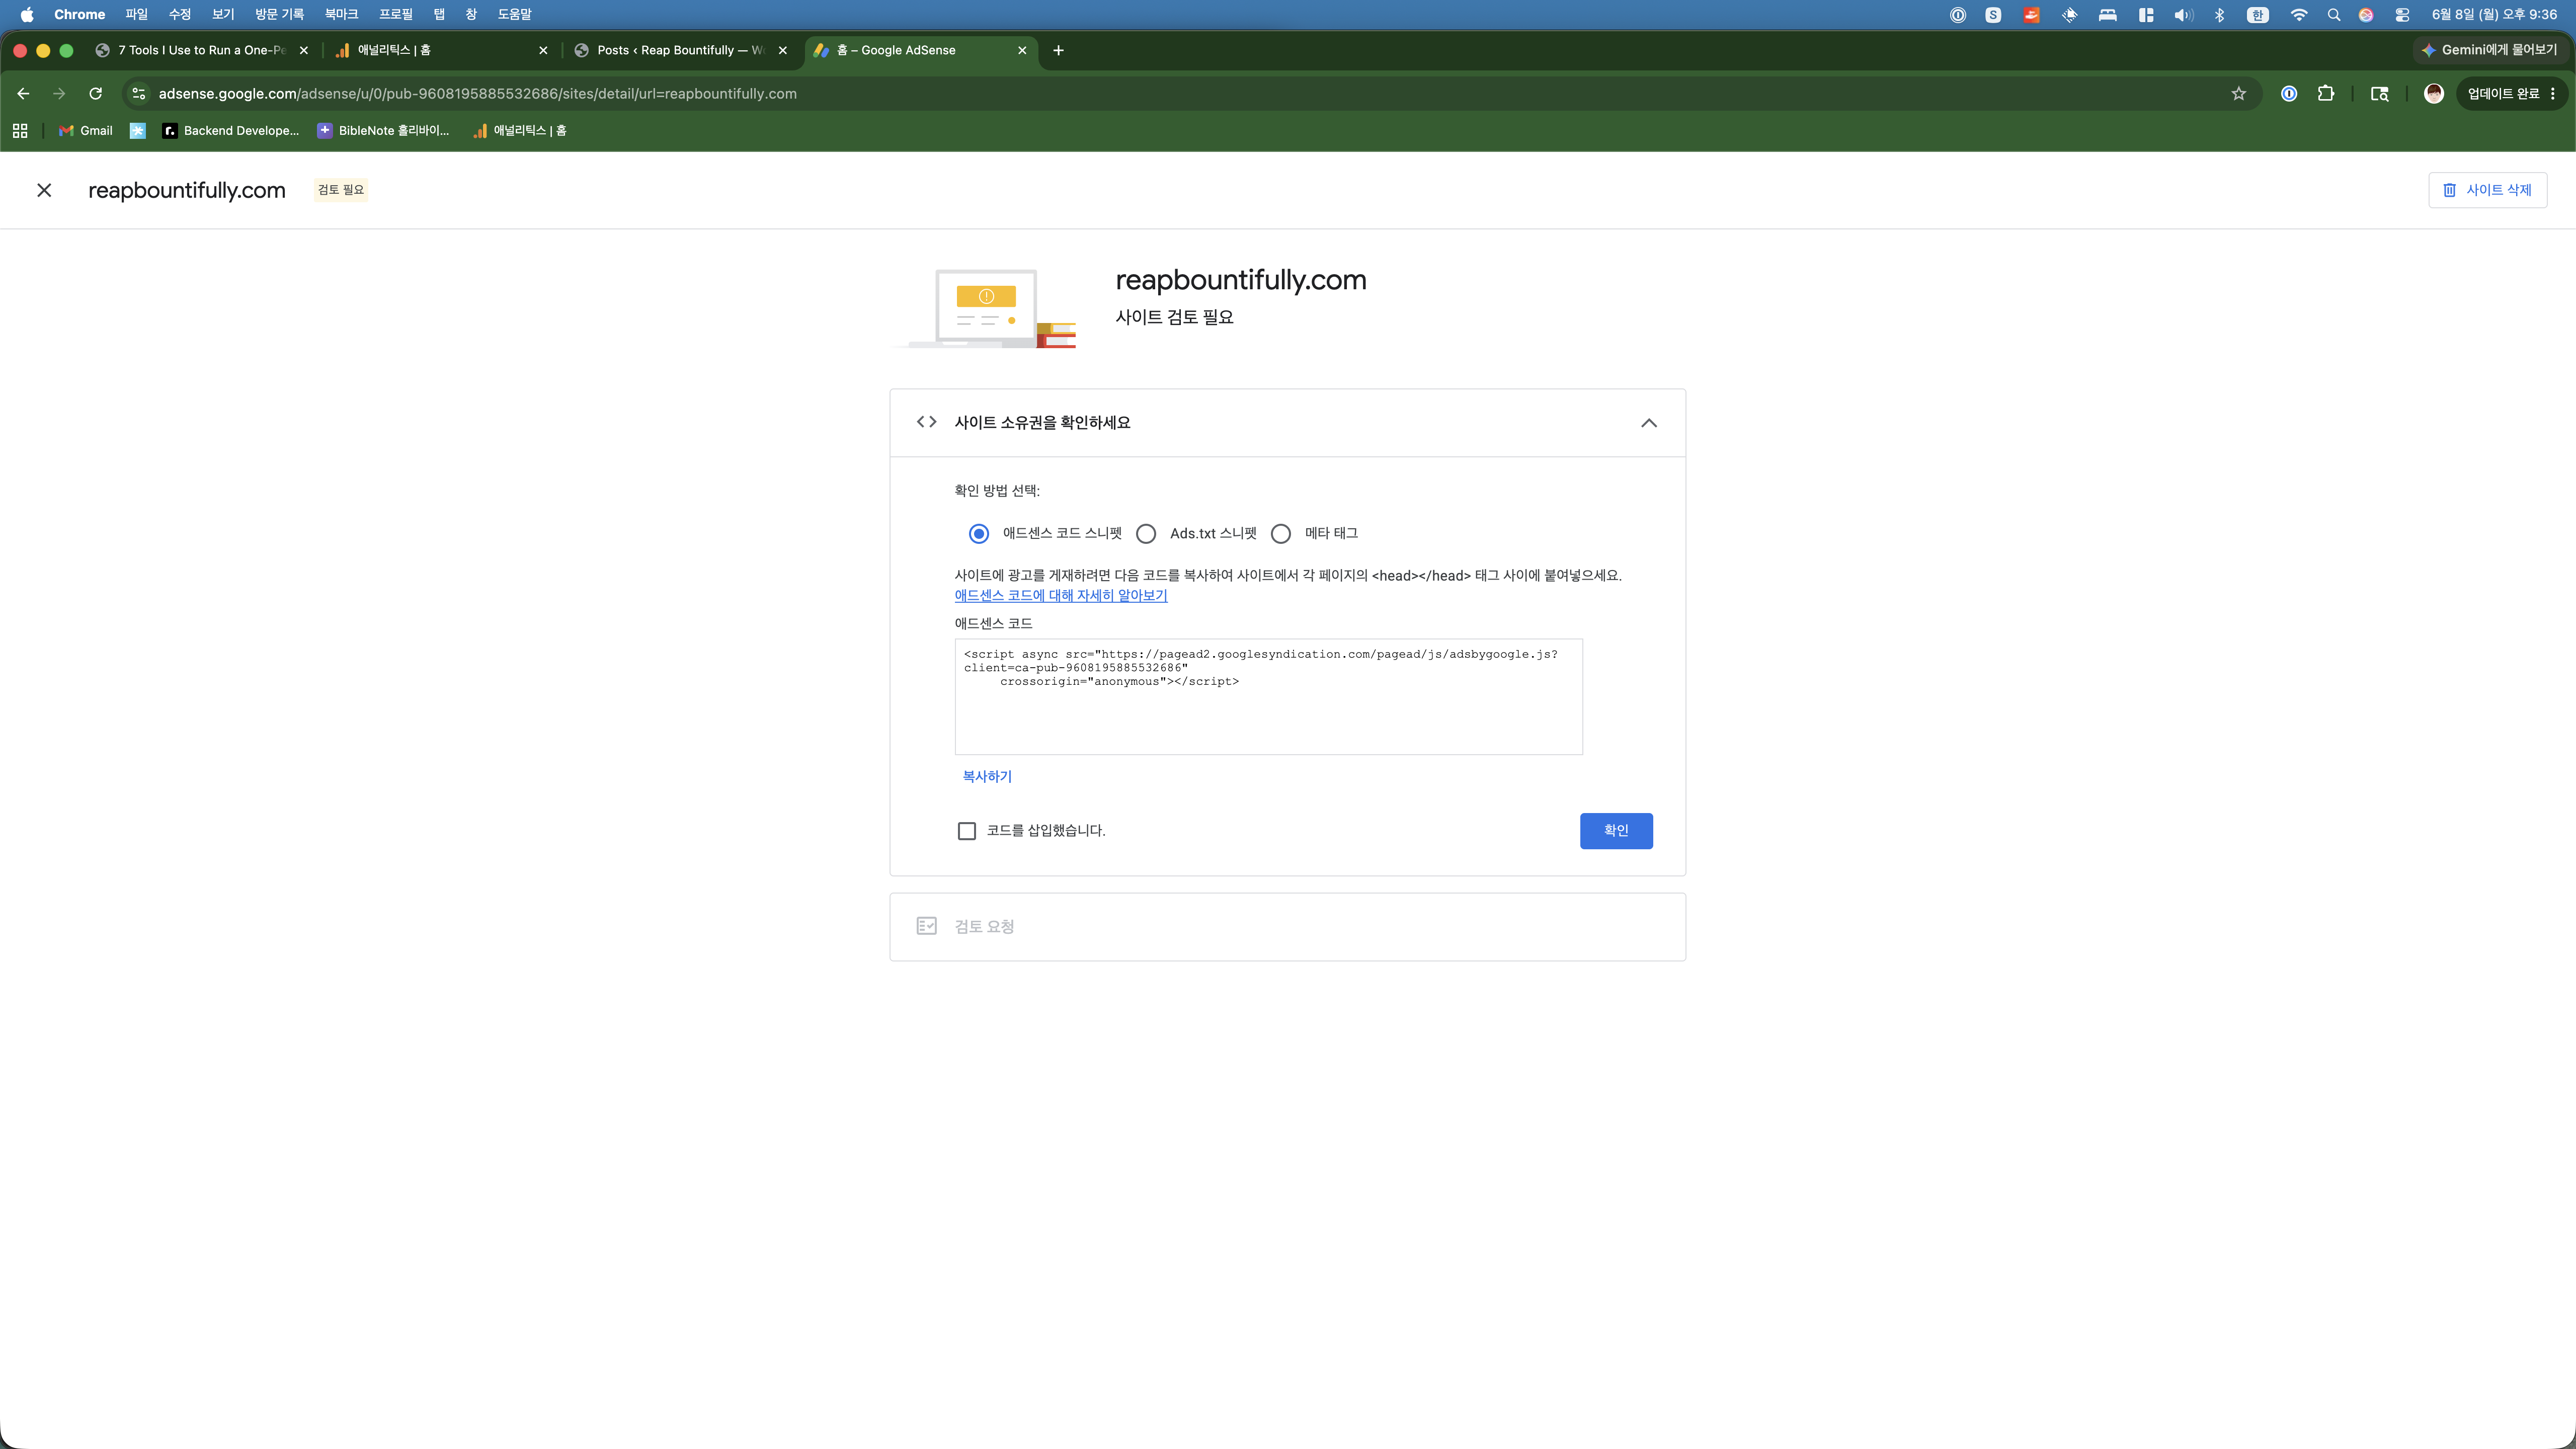Close the Posts ‹ Reap Bountifully tab

pyautogui.click(x=783, y=50)
